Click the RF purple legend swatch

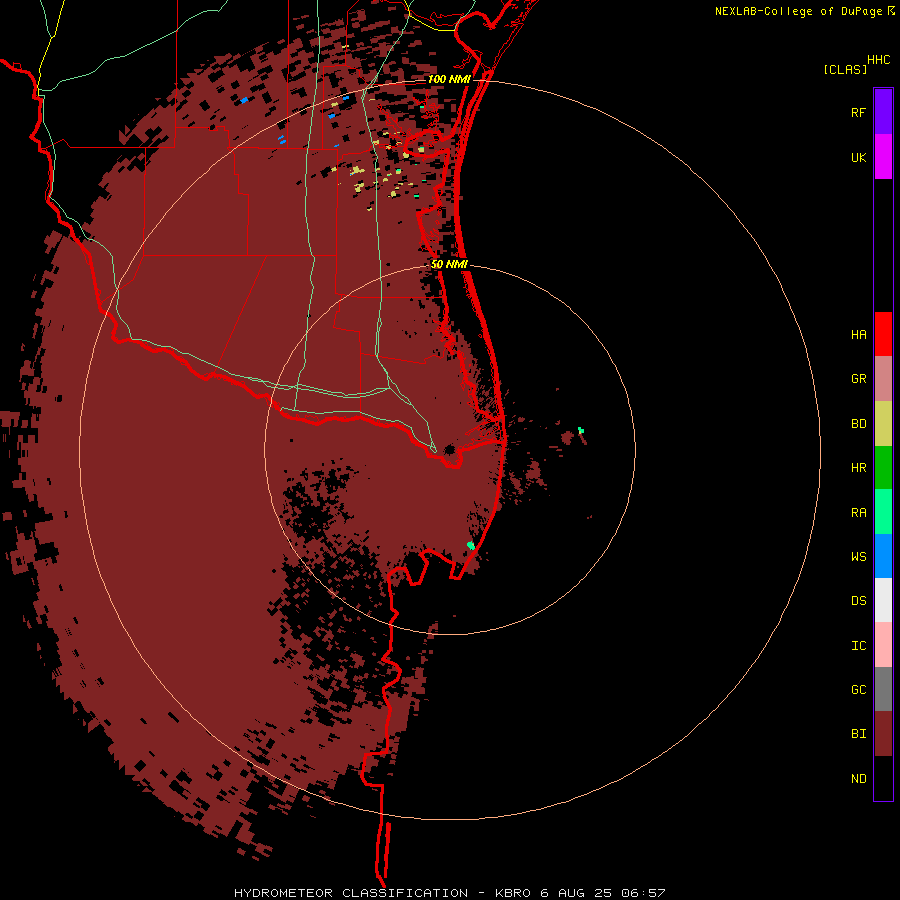[x=883, y=112]
